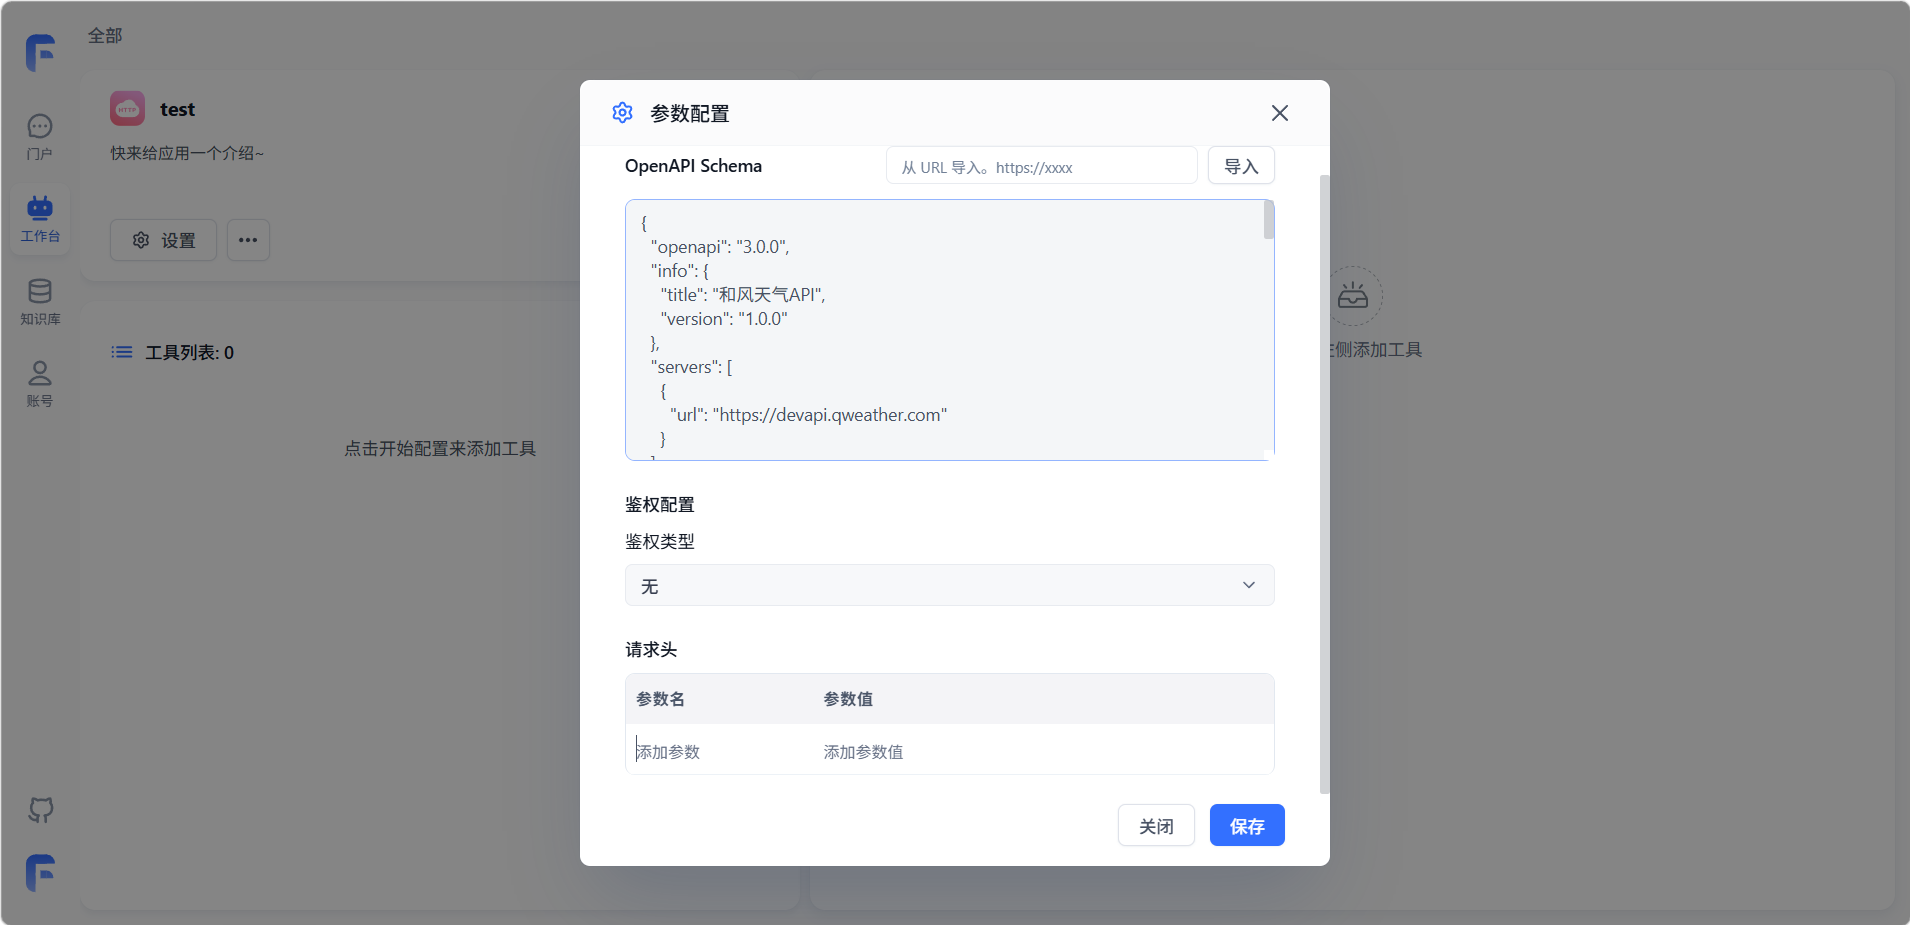Image resolution: width=1910 pixels, height=925 pixels.
Task: Click the gear icon beside 参数配置 title
Action: [x=622, y=113]
